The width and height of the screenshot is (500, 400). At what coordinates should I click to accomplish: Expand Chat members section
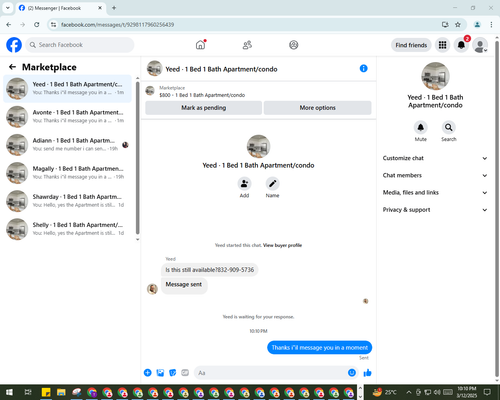coord(435,175)
